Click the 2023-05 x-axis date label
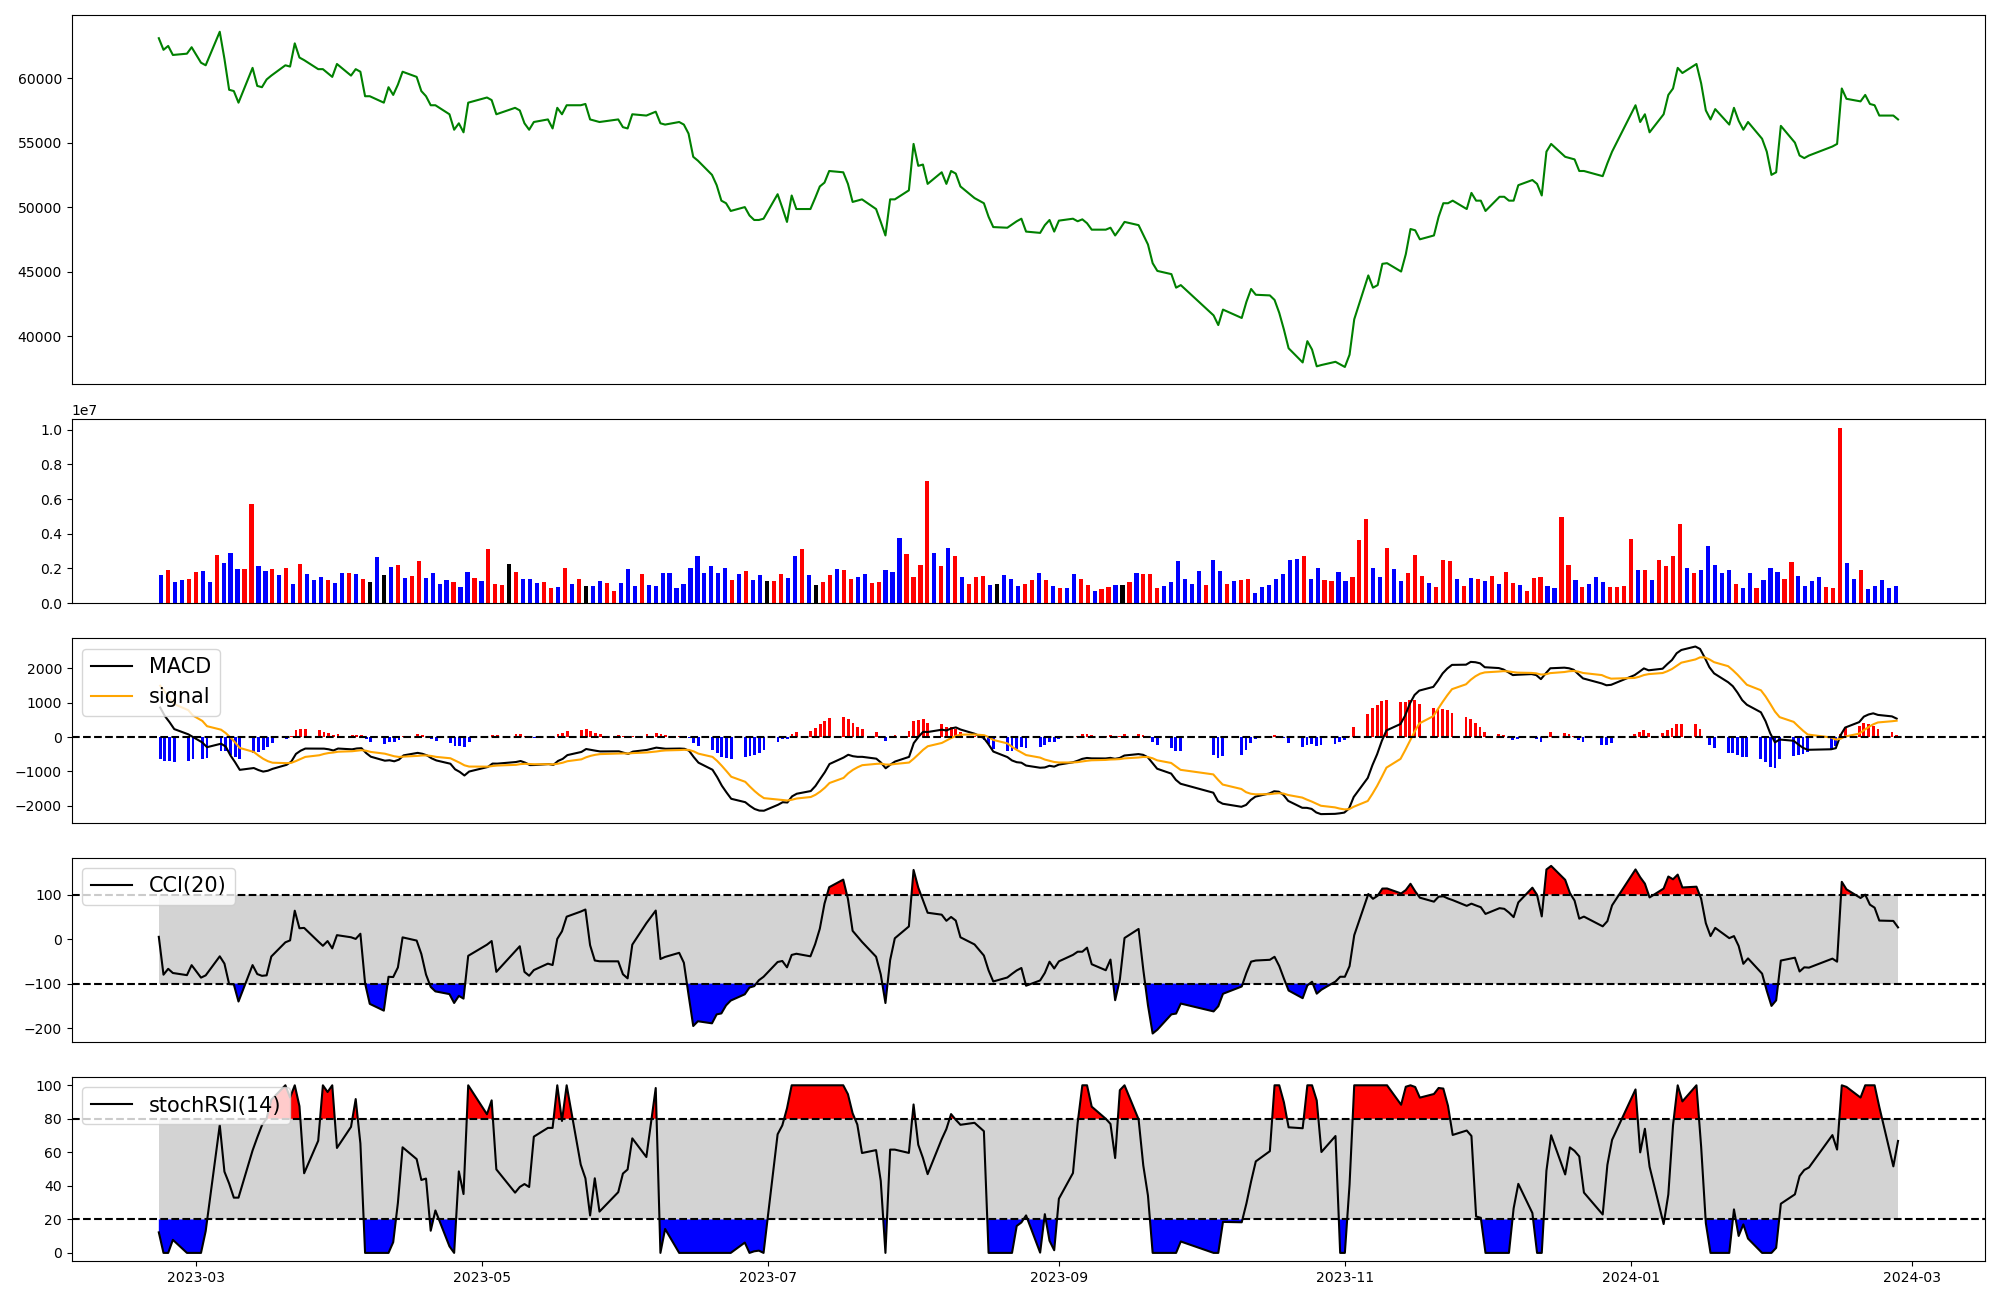 pos(483,1277)
